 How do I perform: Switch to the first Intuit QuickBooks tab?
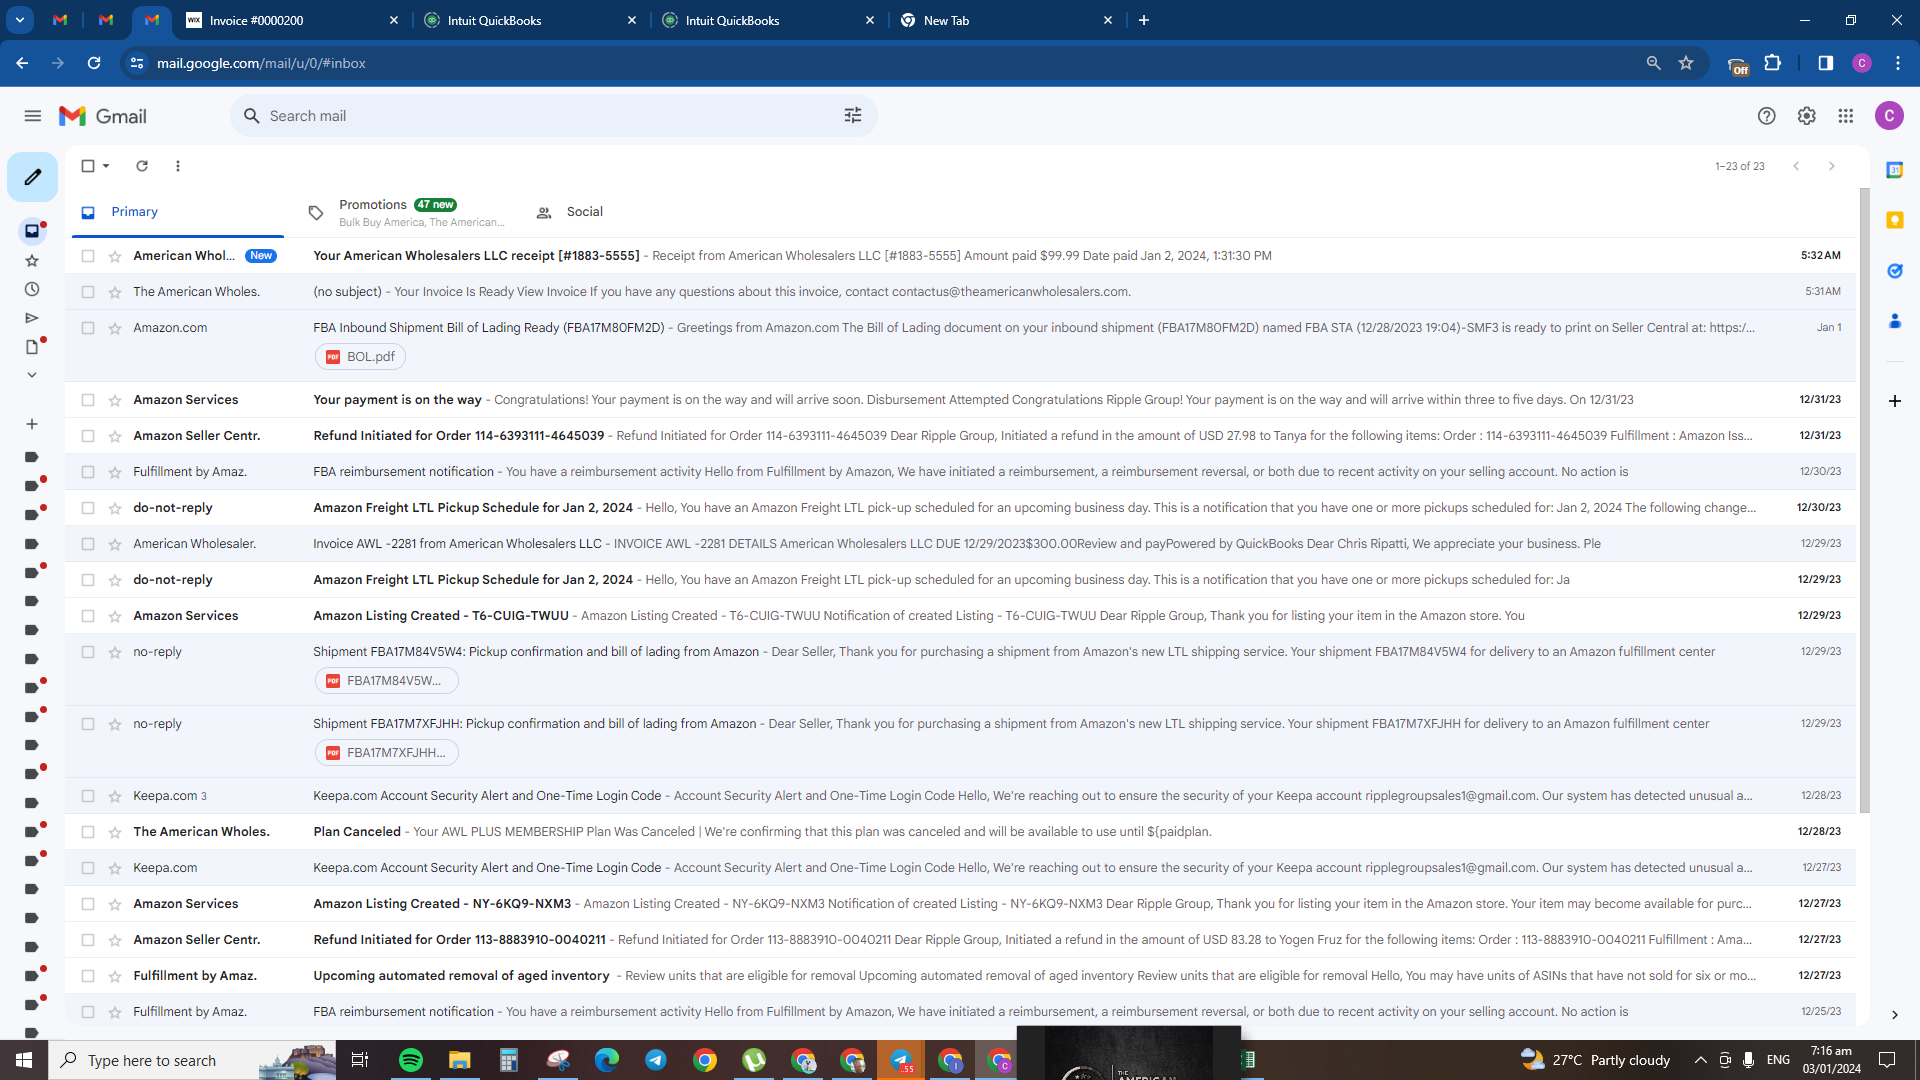coord(530,20)
